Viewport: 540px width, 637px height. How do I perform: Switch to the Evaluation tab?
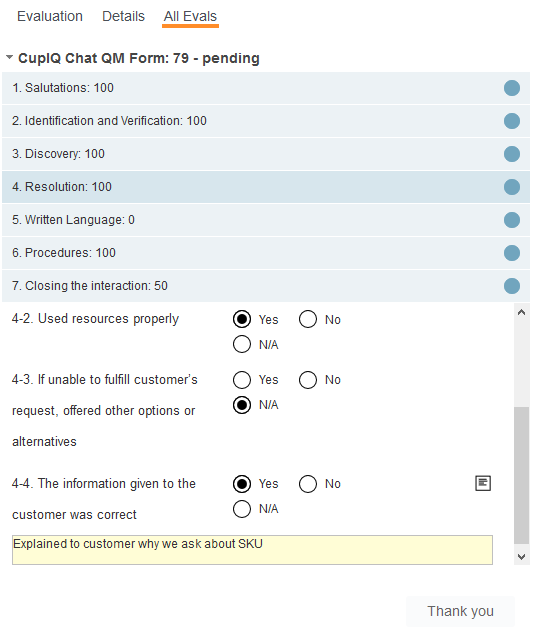(x=50, y=16)
